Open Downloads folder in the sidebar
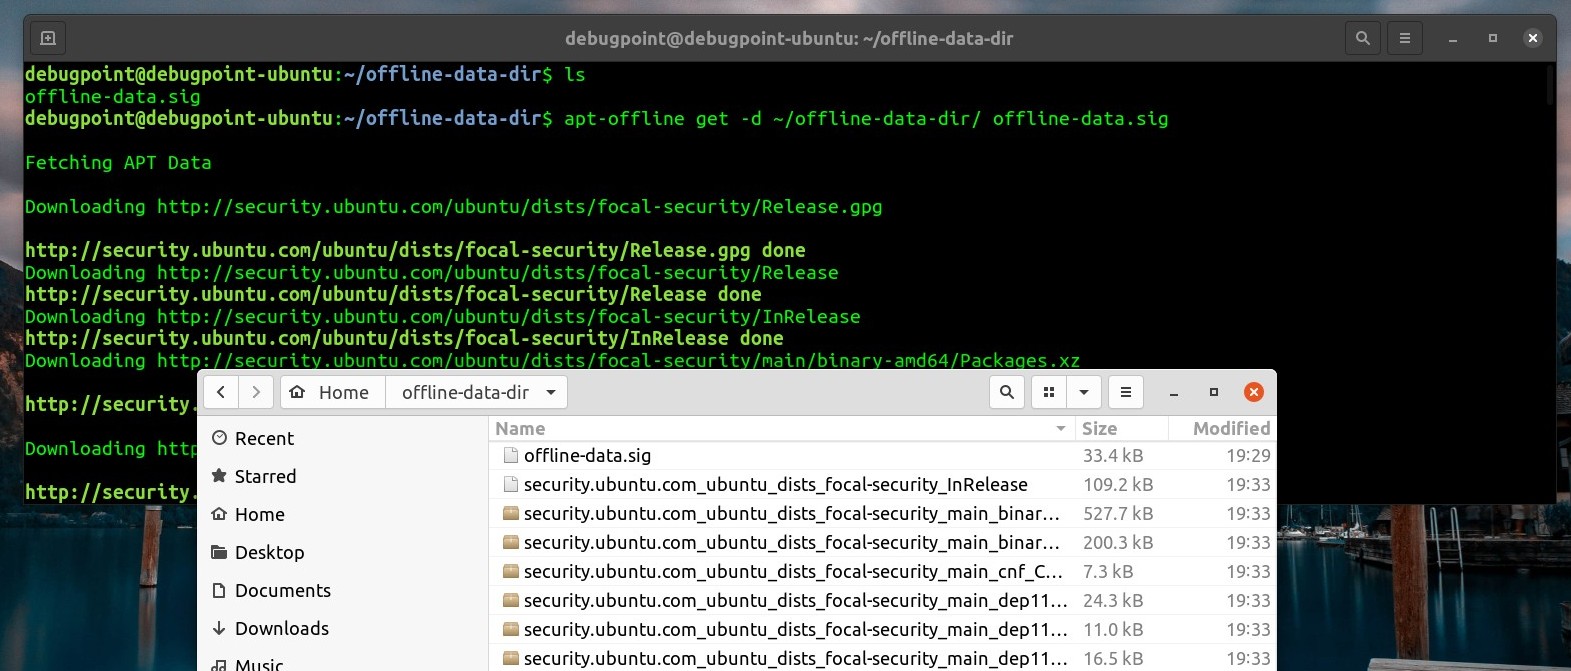 pyautogui.click(x=281, y=628)
